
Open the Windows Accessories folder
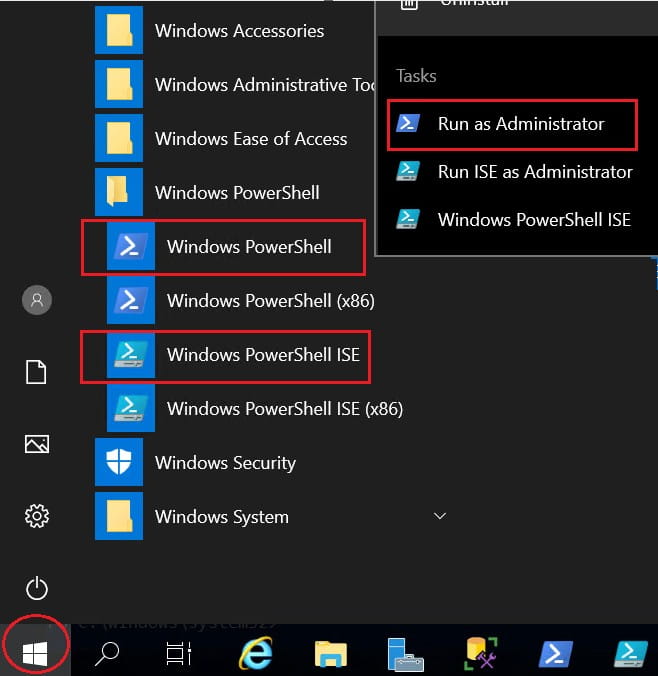tap(239, 31)
